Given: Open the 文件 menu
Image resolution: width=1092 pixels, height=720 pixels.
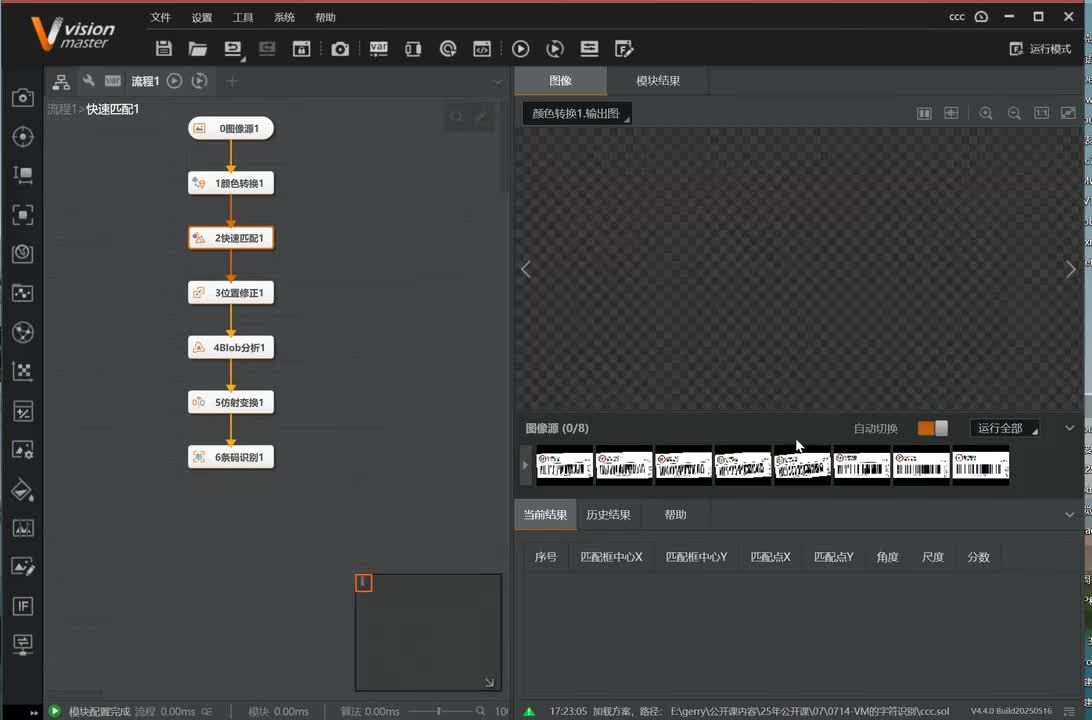Looking at the screenshot, I should 160,17.
